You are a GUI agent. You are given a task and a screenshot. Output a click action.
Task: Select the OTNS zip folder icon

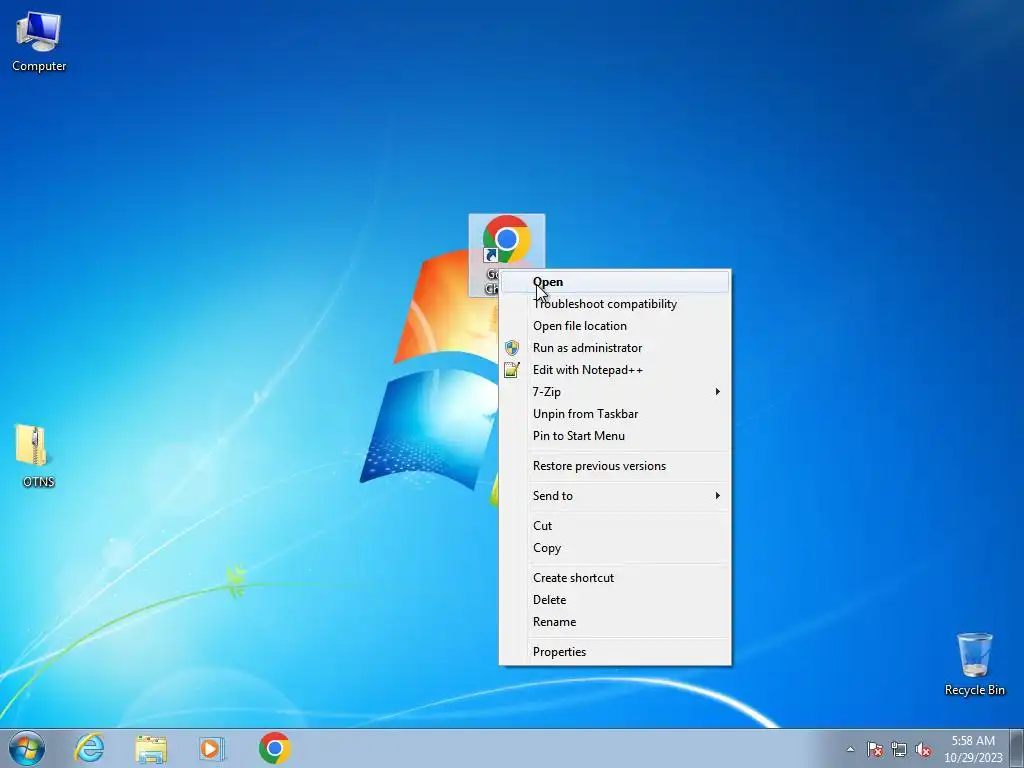(37, 455)
